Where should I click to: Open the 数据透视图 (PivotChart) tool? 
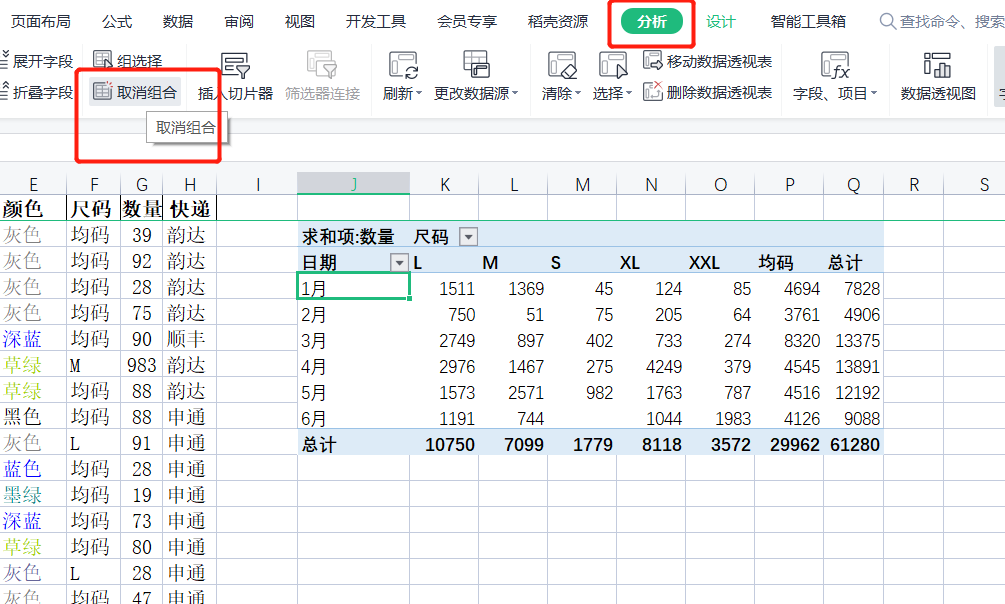tap(937, 66)
